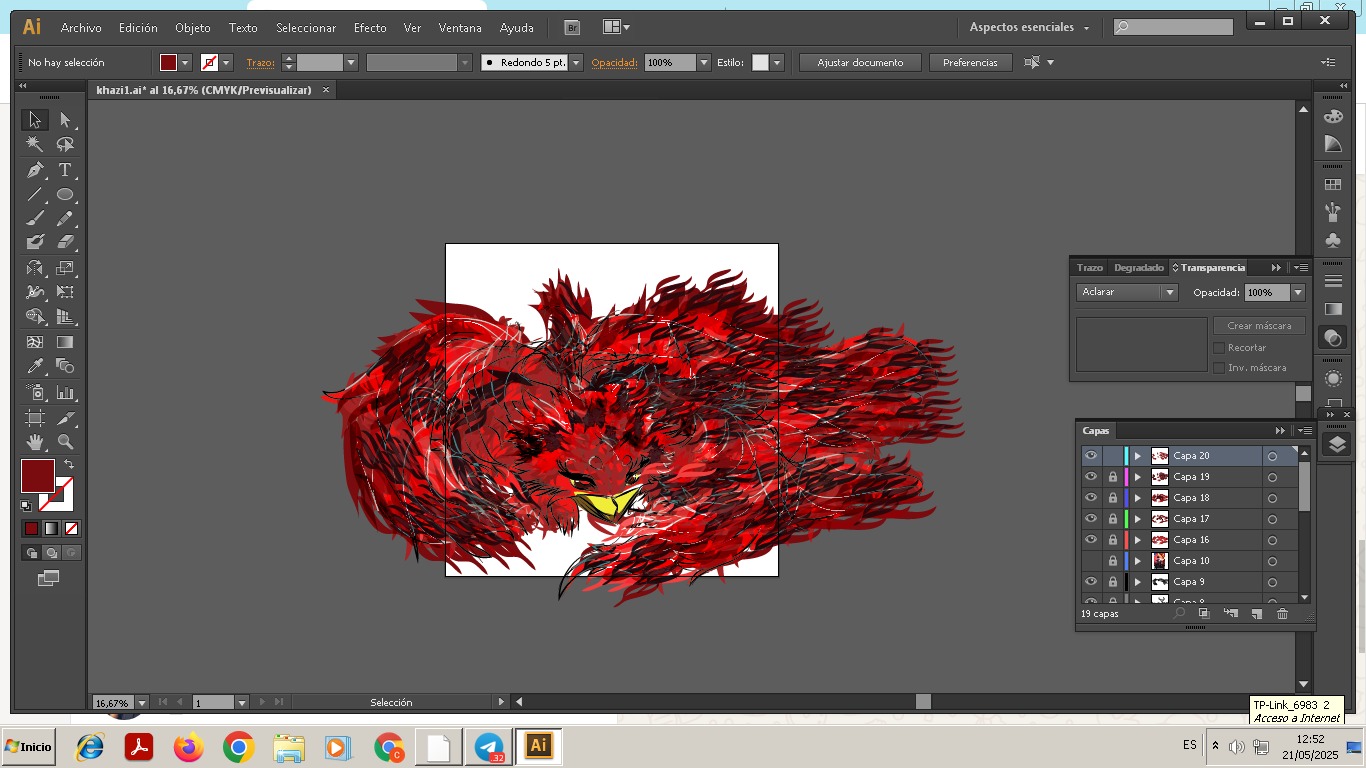Image resolution: width=1366 pixels, height=768 pixels.
Task: Click the Windows Inicio start button
Action: (x=28, y=747)
